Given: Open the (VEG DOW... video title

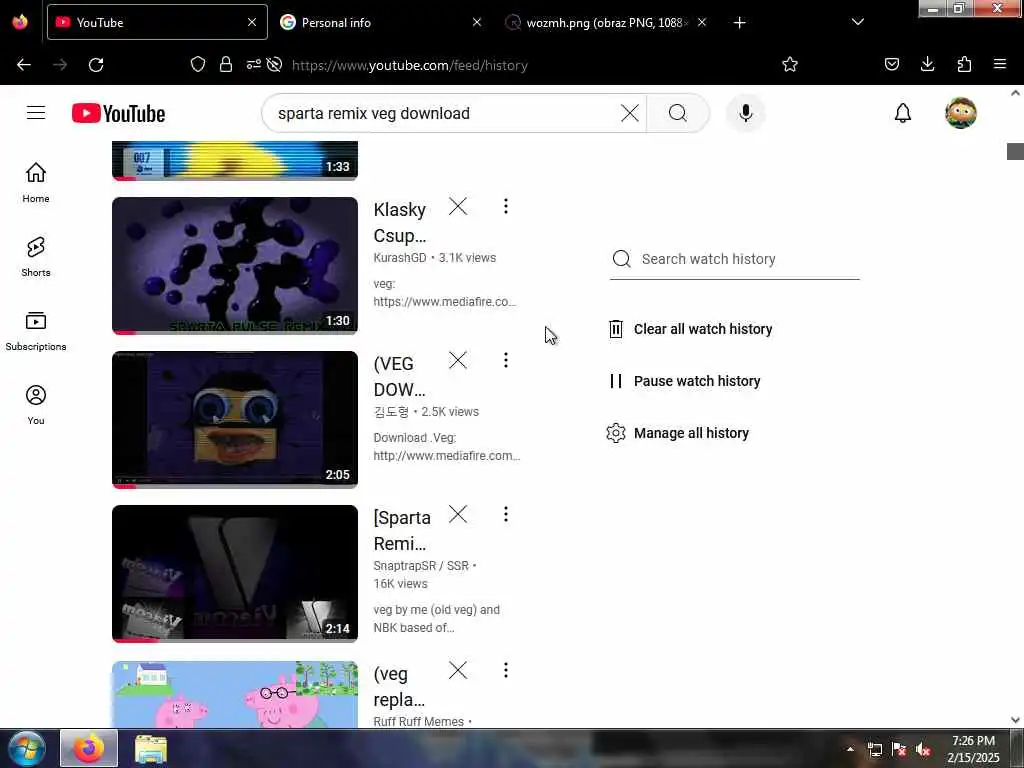Looking at the screenshot, I should click(399, 377).
